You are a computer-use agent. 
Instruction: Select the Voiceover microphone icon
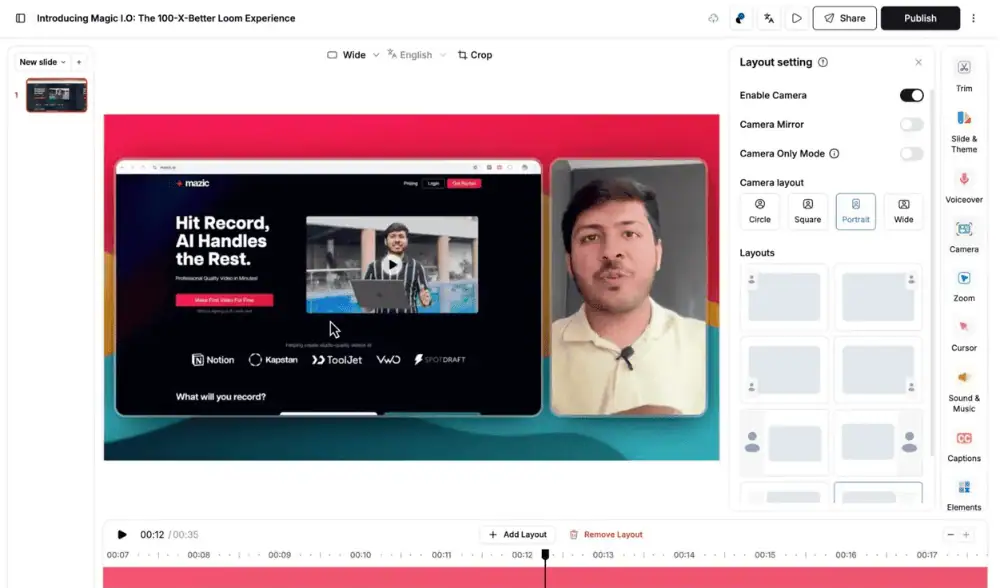click(963, 180)
